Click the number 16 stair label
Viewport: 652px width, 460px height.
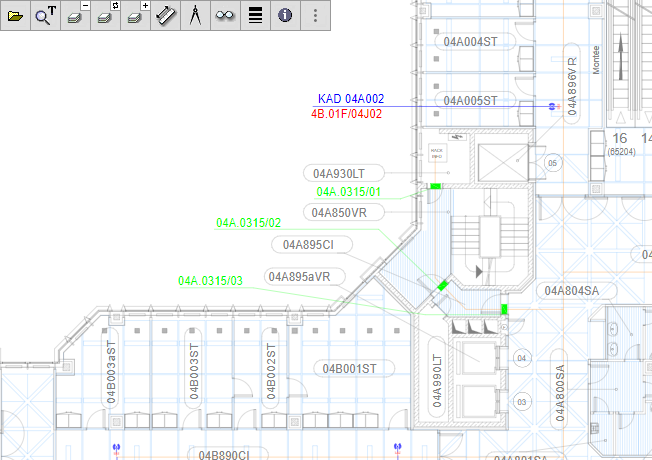[620, 138]
